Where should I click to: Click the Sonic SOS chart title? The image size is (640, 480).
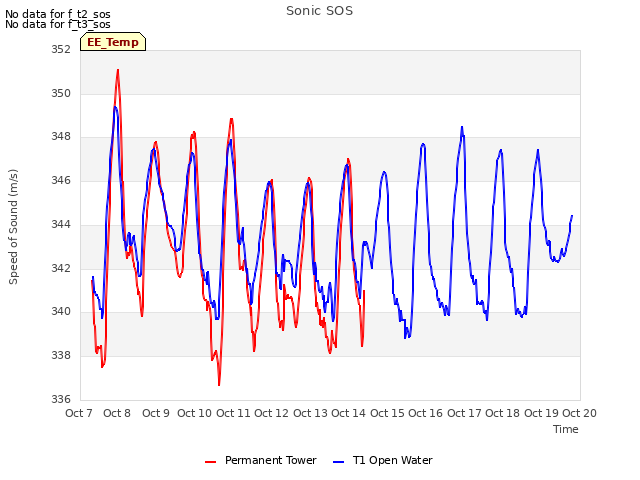(320, 11)
